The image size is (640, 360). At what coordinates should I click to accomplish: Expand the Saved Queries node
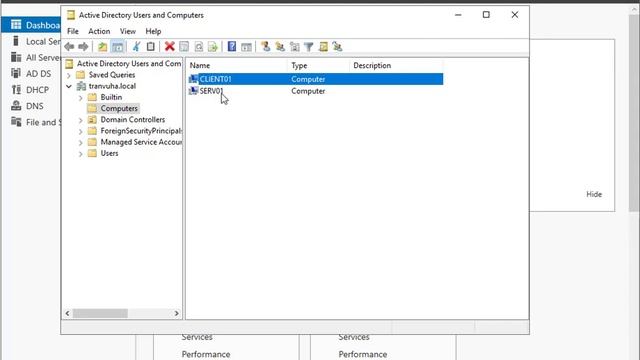[69, 75]
